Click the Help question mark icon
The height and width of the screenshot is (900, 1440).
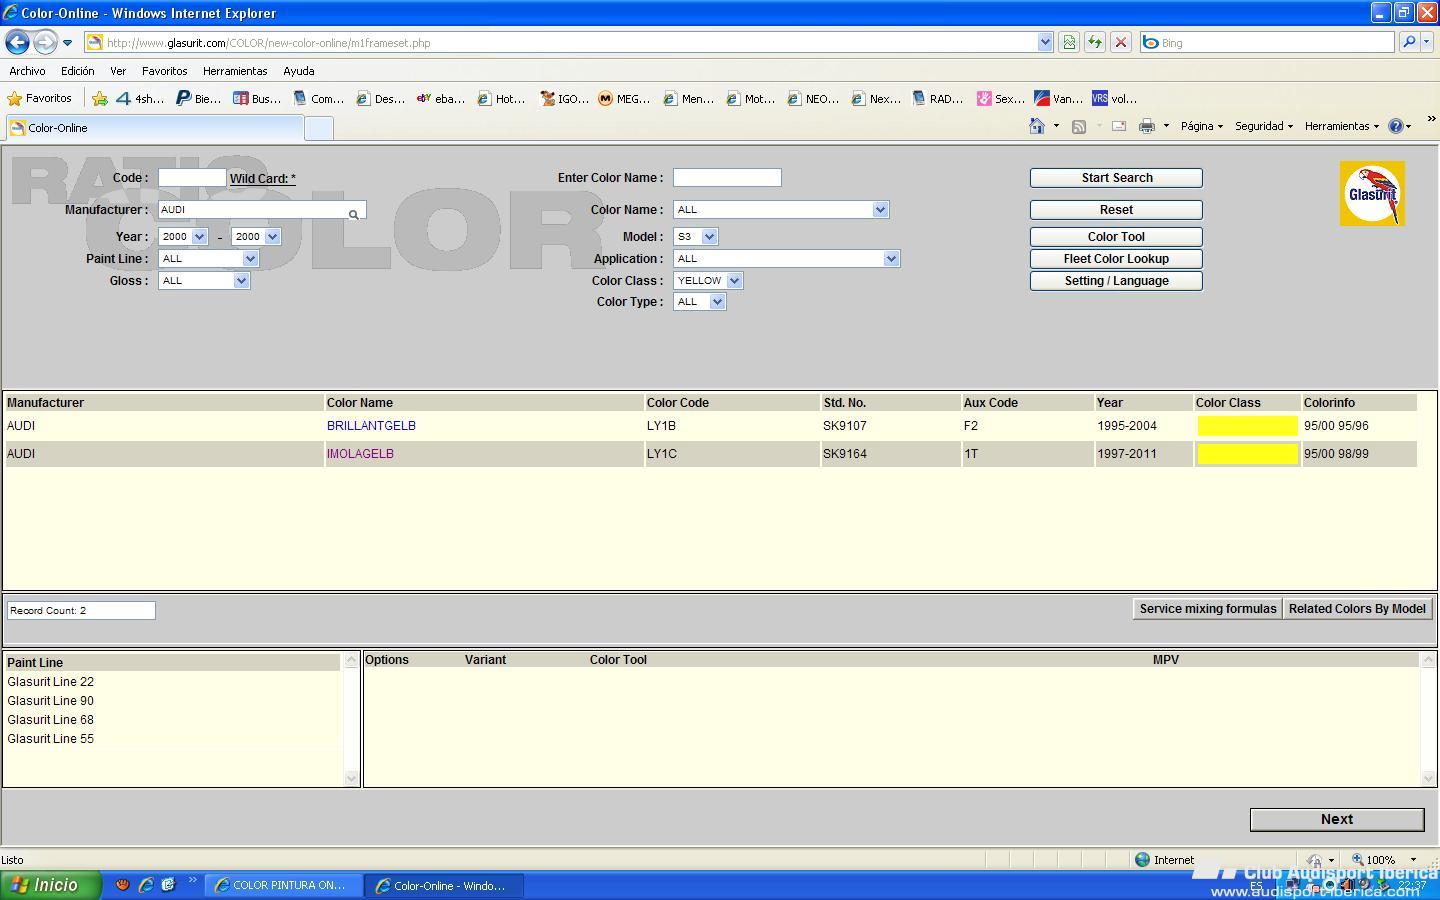click(x=1395, y=126)
